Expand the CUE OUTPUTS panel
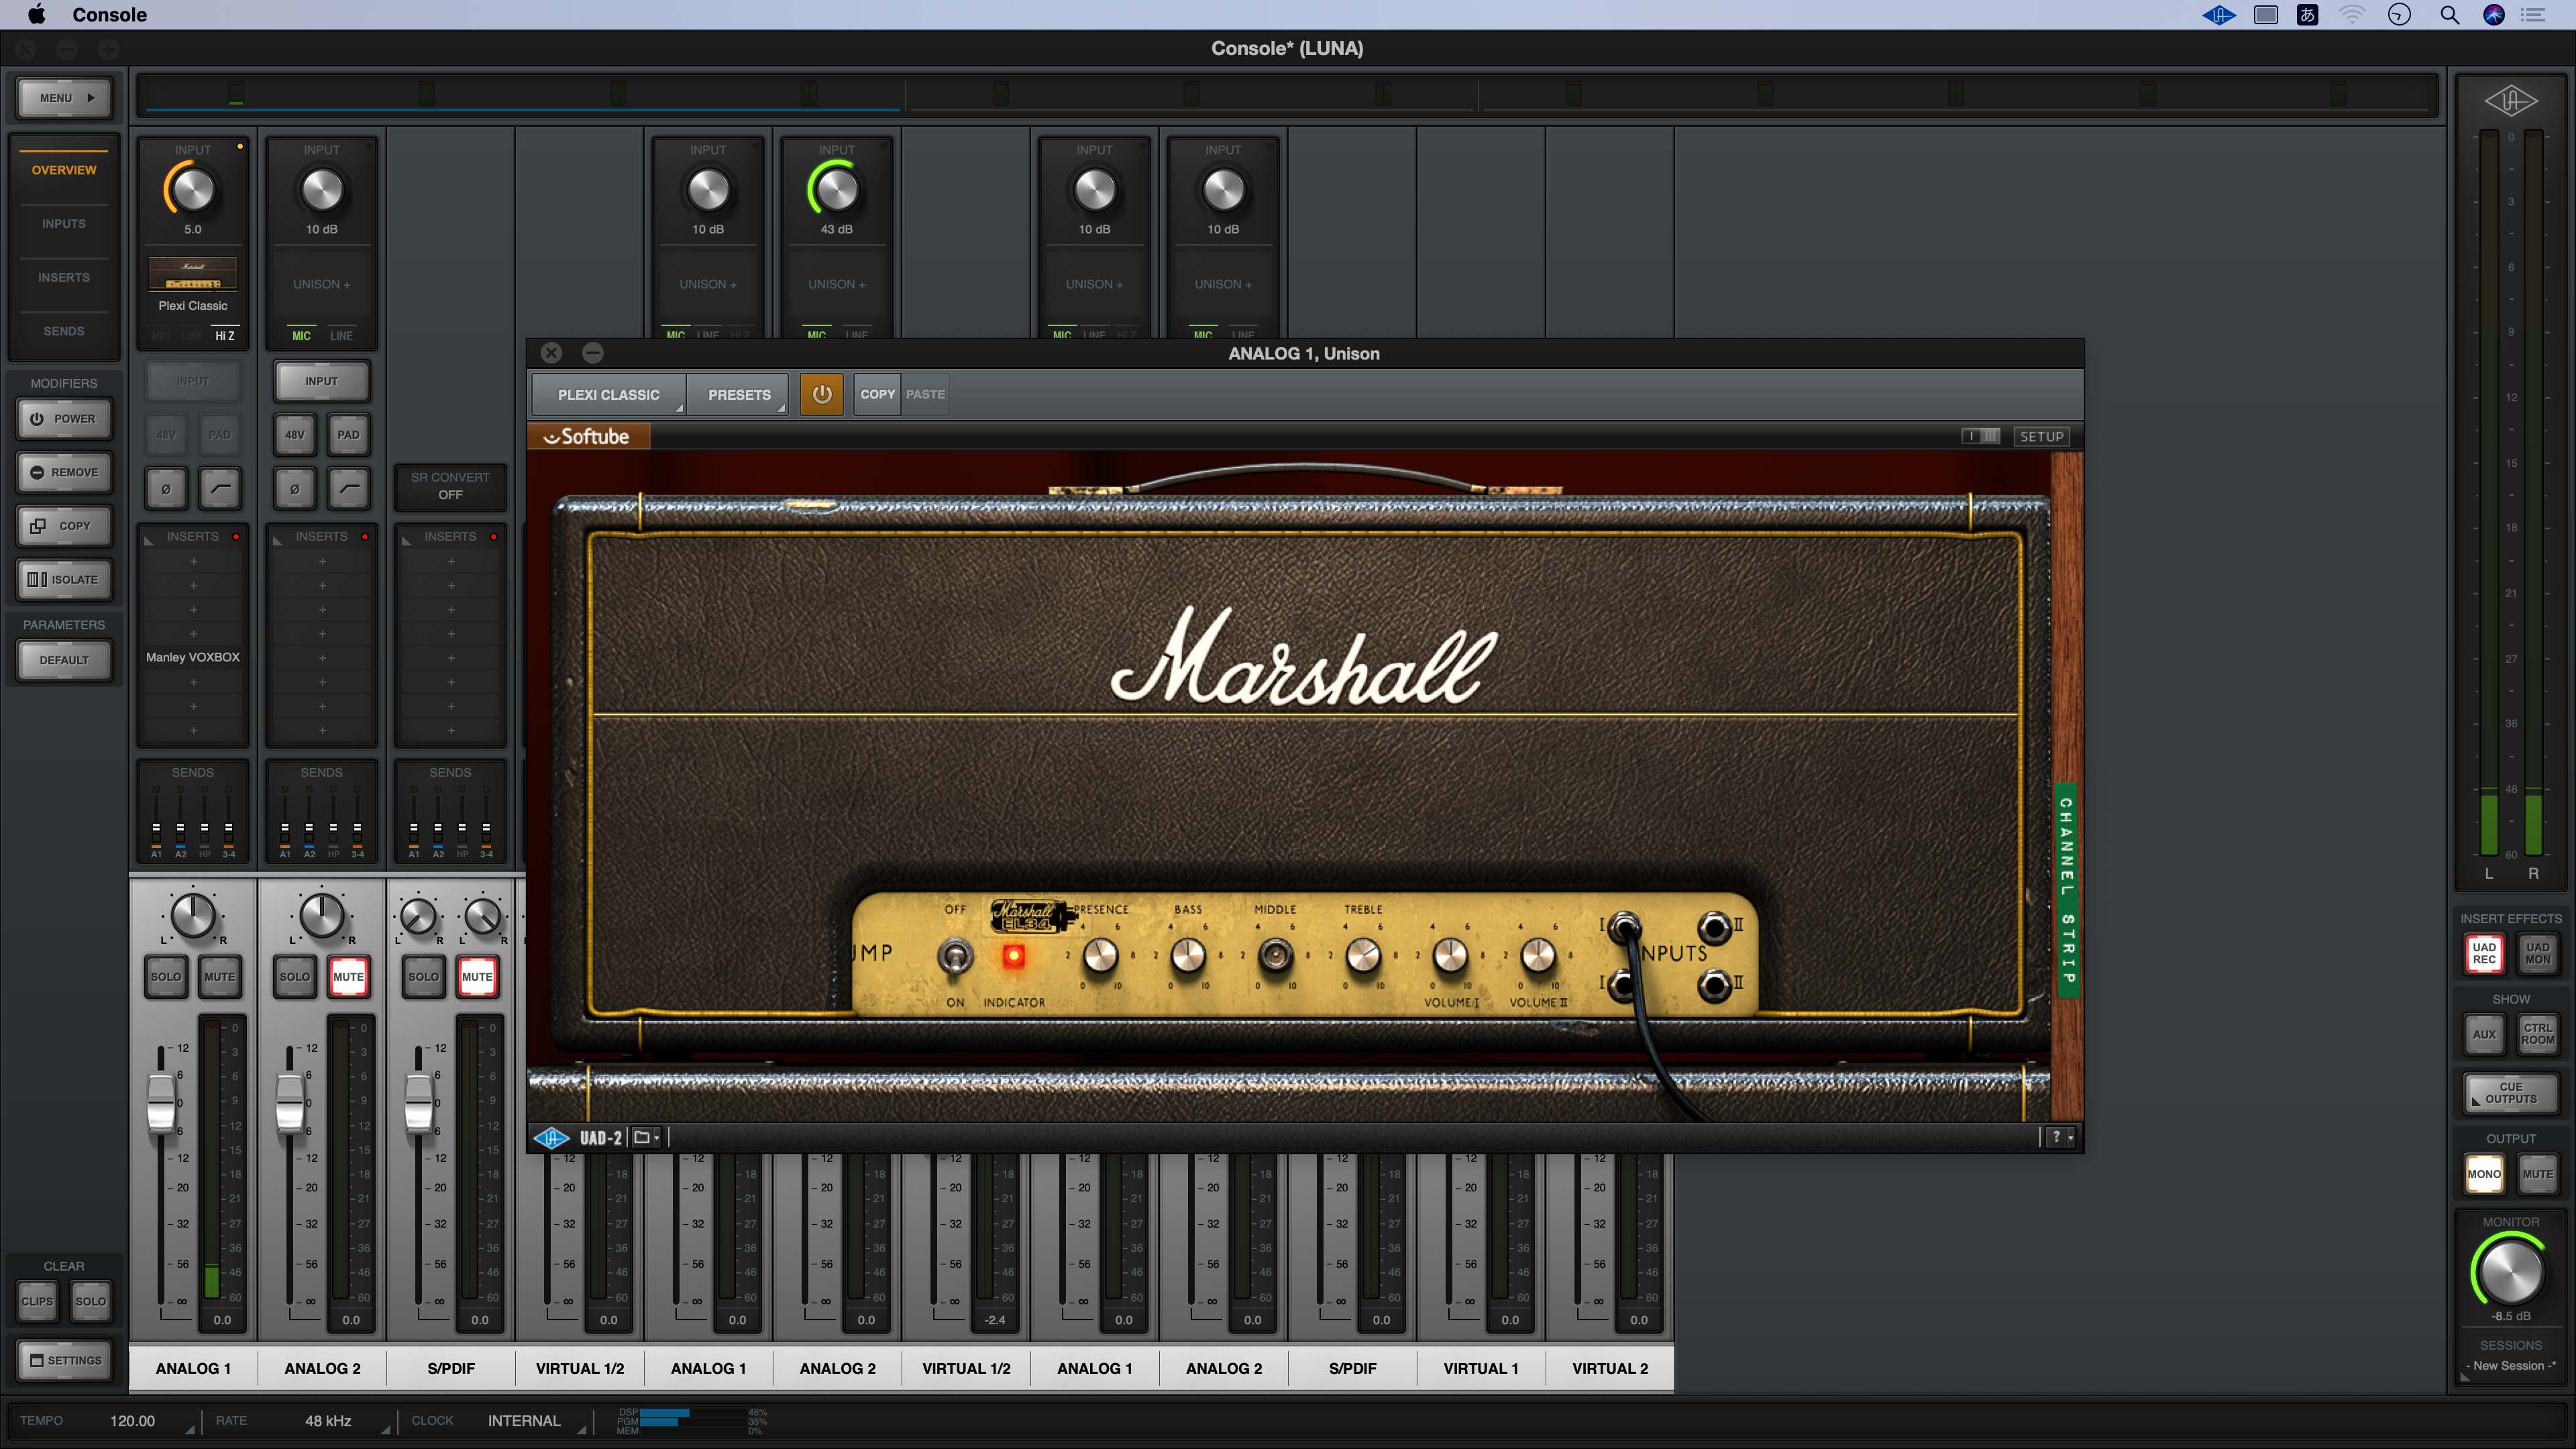Image resolution: width=2576 pixels, height=1449 pixels. point(2511,1093)
